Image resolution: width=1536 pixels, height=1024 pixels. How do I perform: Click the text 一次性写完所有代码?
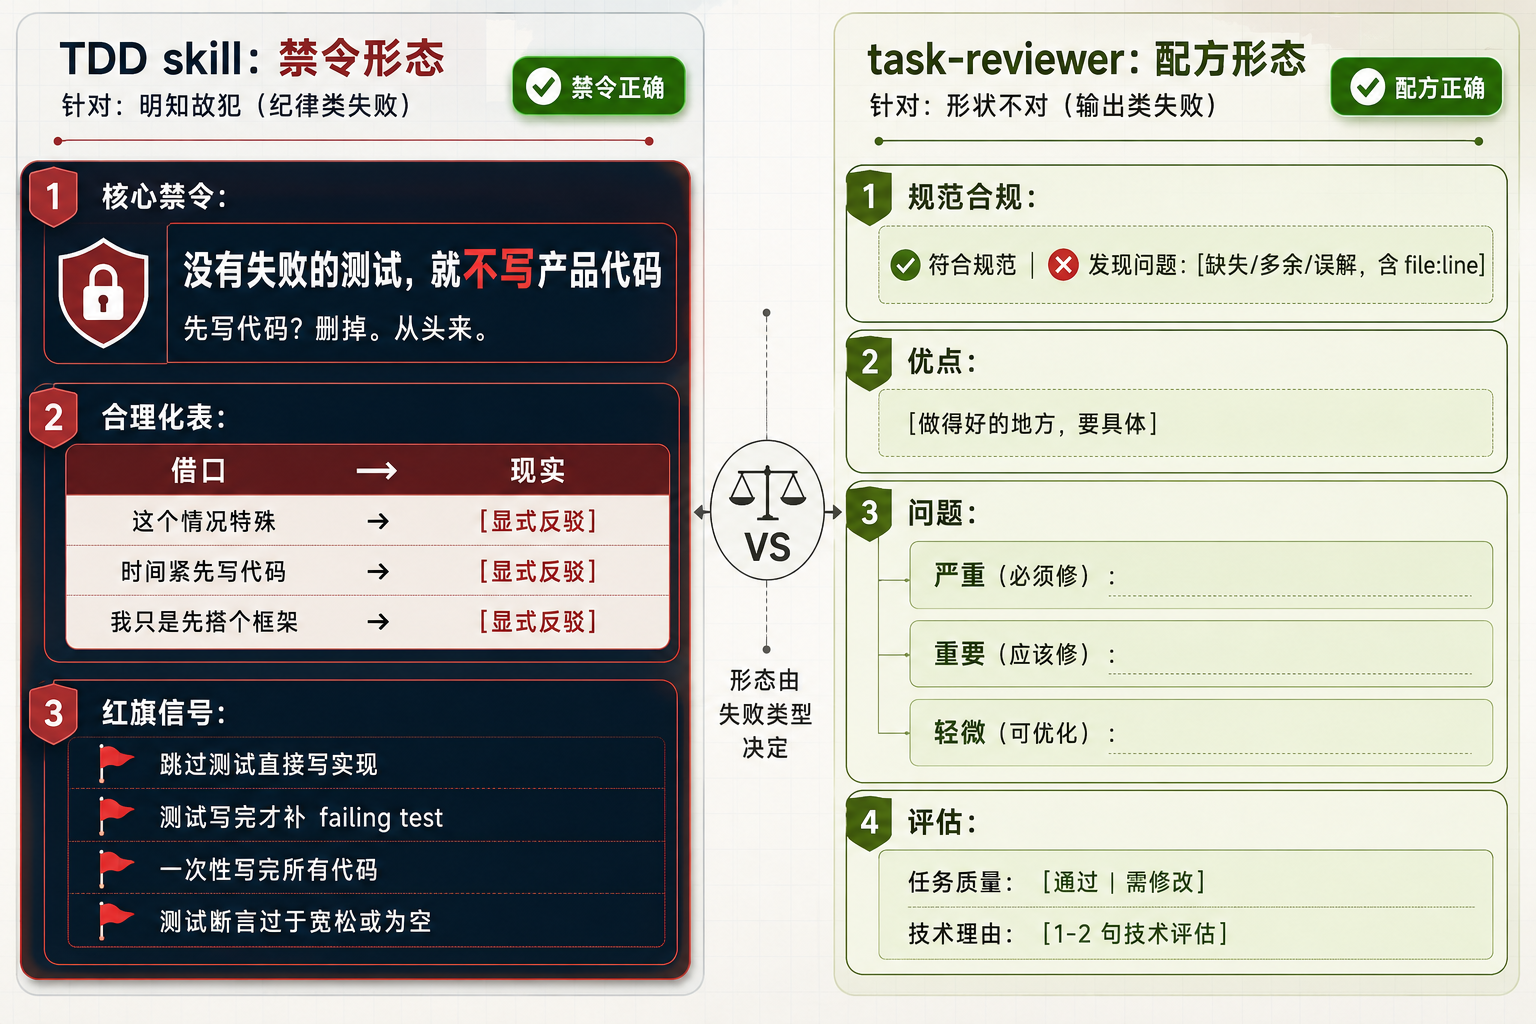pos(269,869)
